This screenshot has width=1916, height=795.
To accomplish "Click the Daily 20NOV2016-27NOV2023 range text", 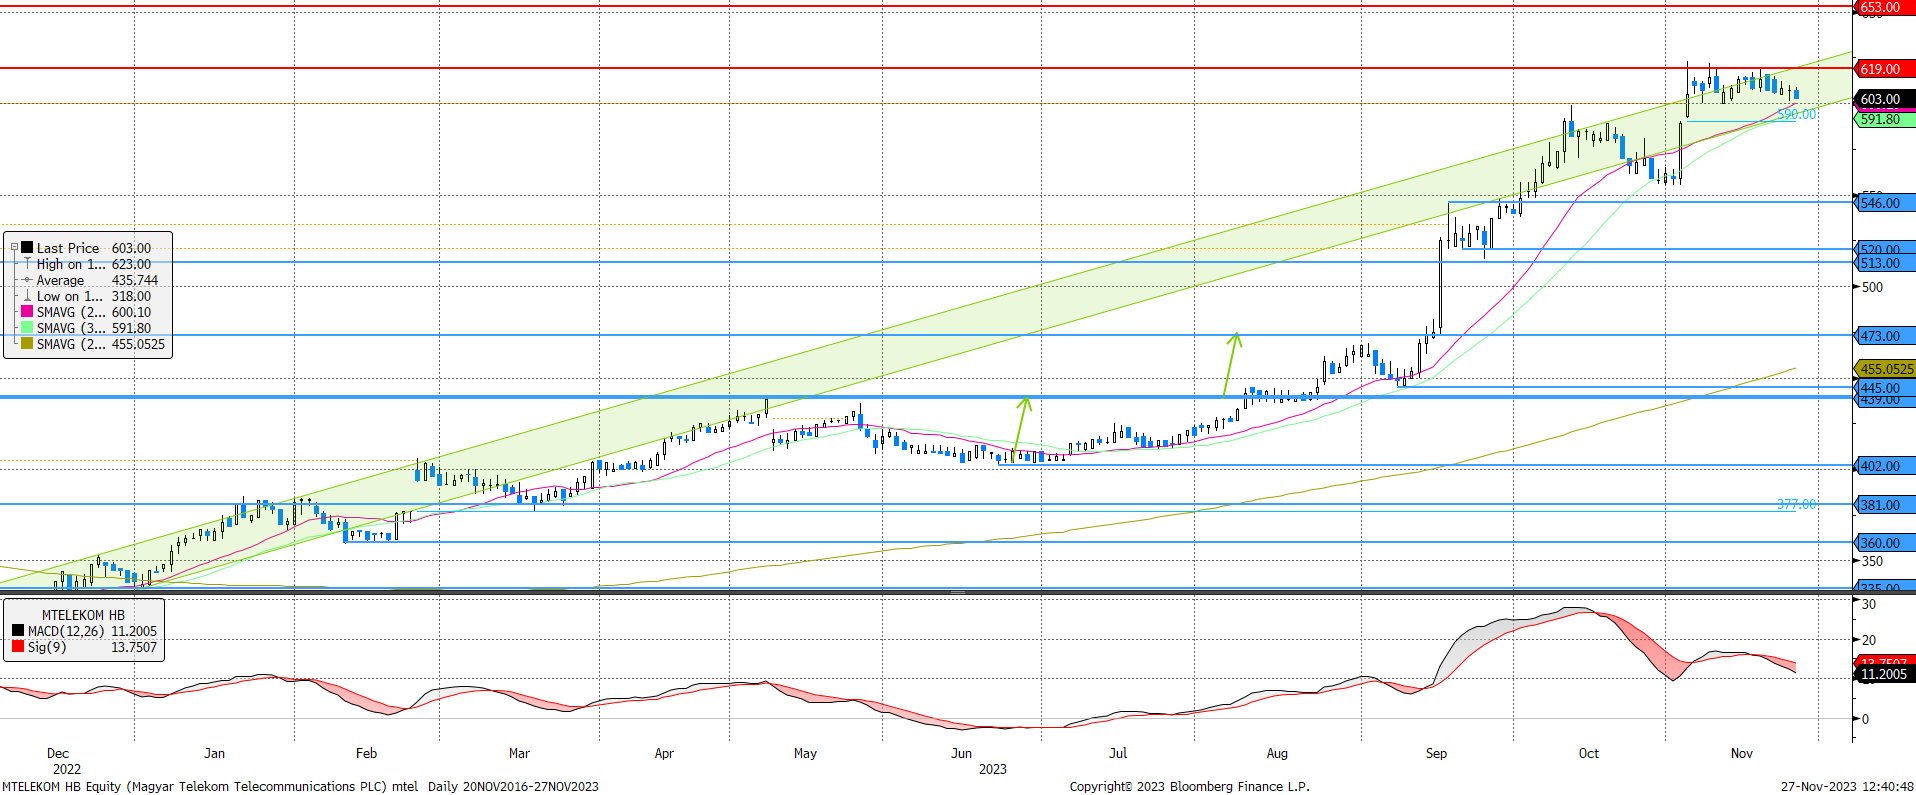I will [x=513, y=786].
